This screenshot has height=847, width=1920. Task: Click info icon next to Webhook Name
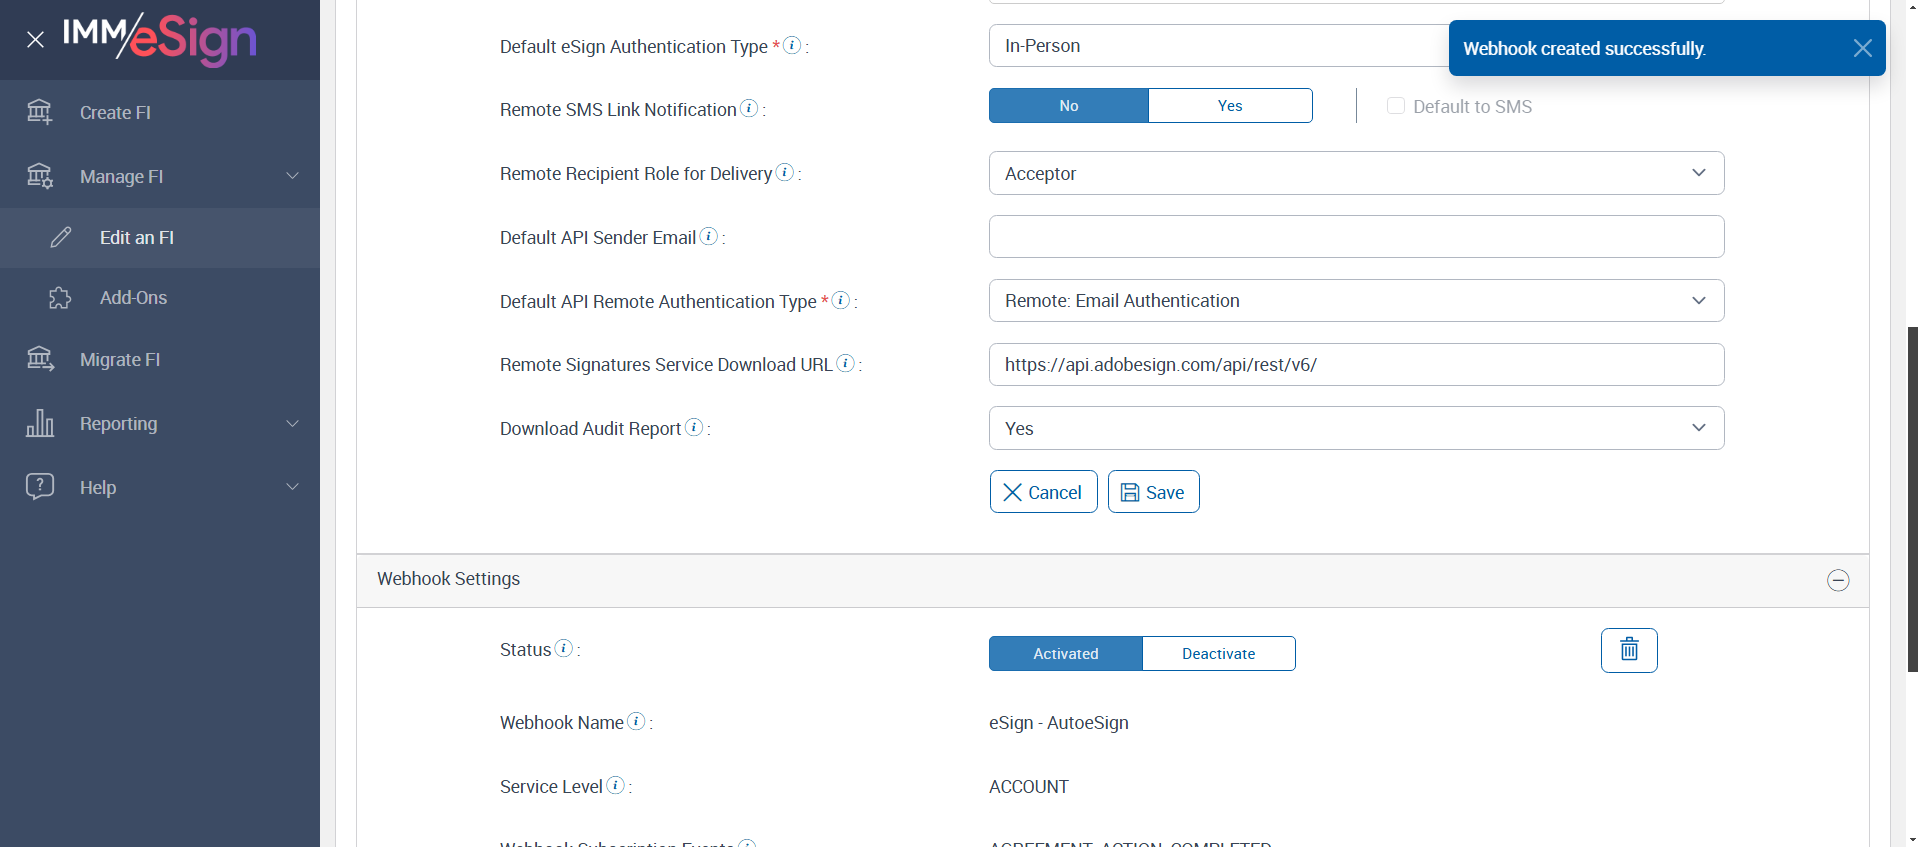coord(636,721)
